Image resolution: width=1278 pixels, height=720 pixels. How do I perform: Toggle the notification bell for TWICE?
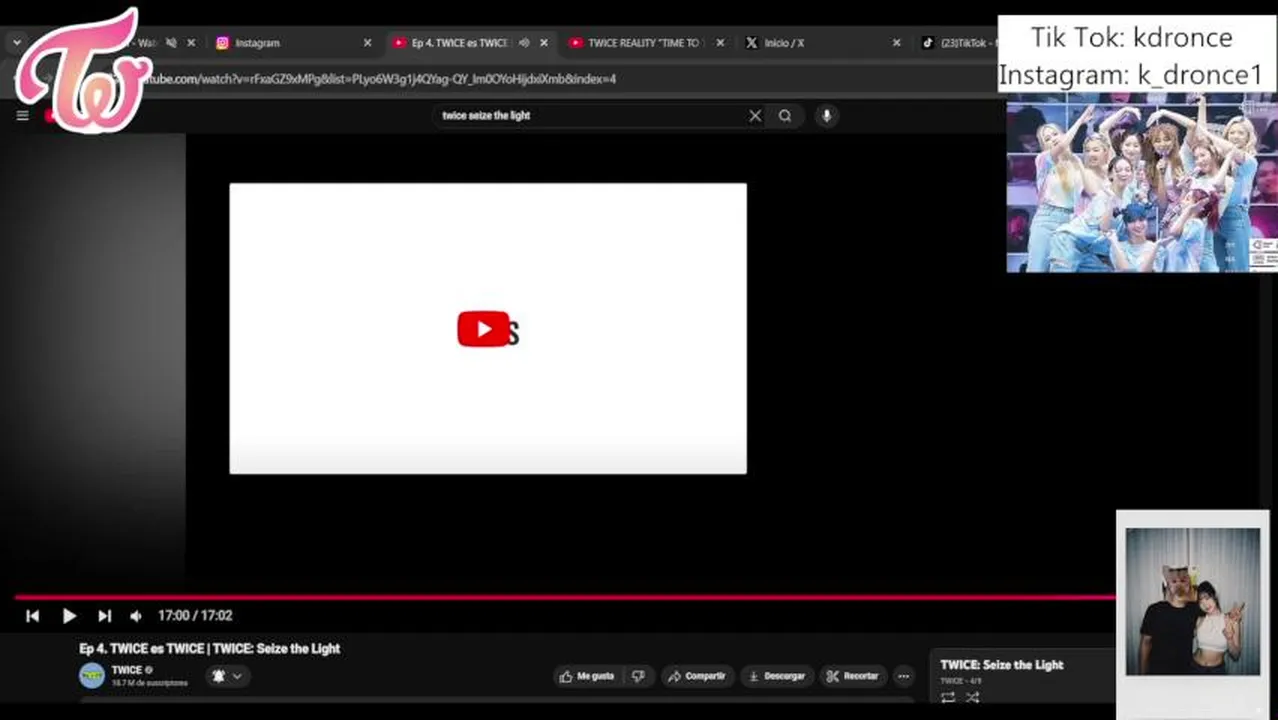click(218, 676)
